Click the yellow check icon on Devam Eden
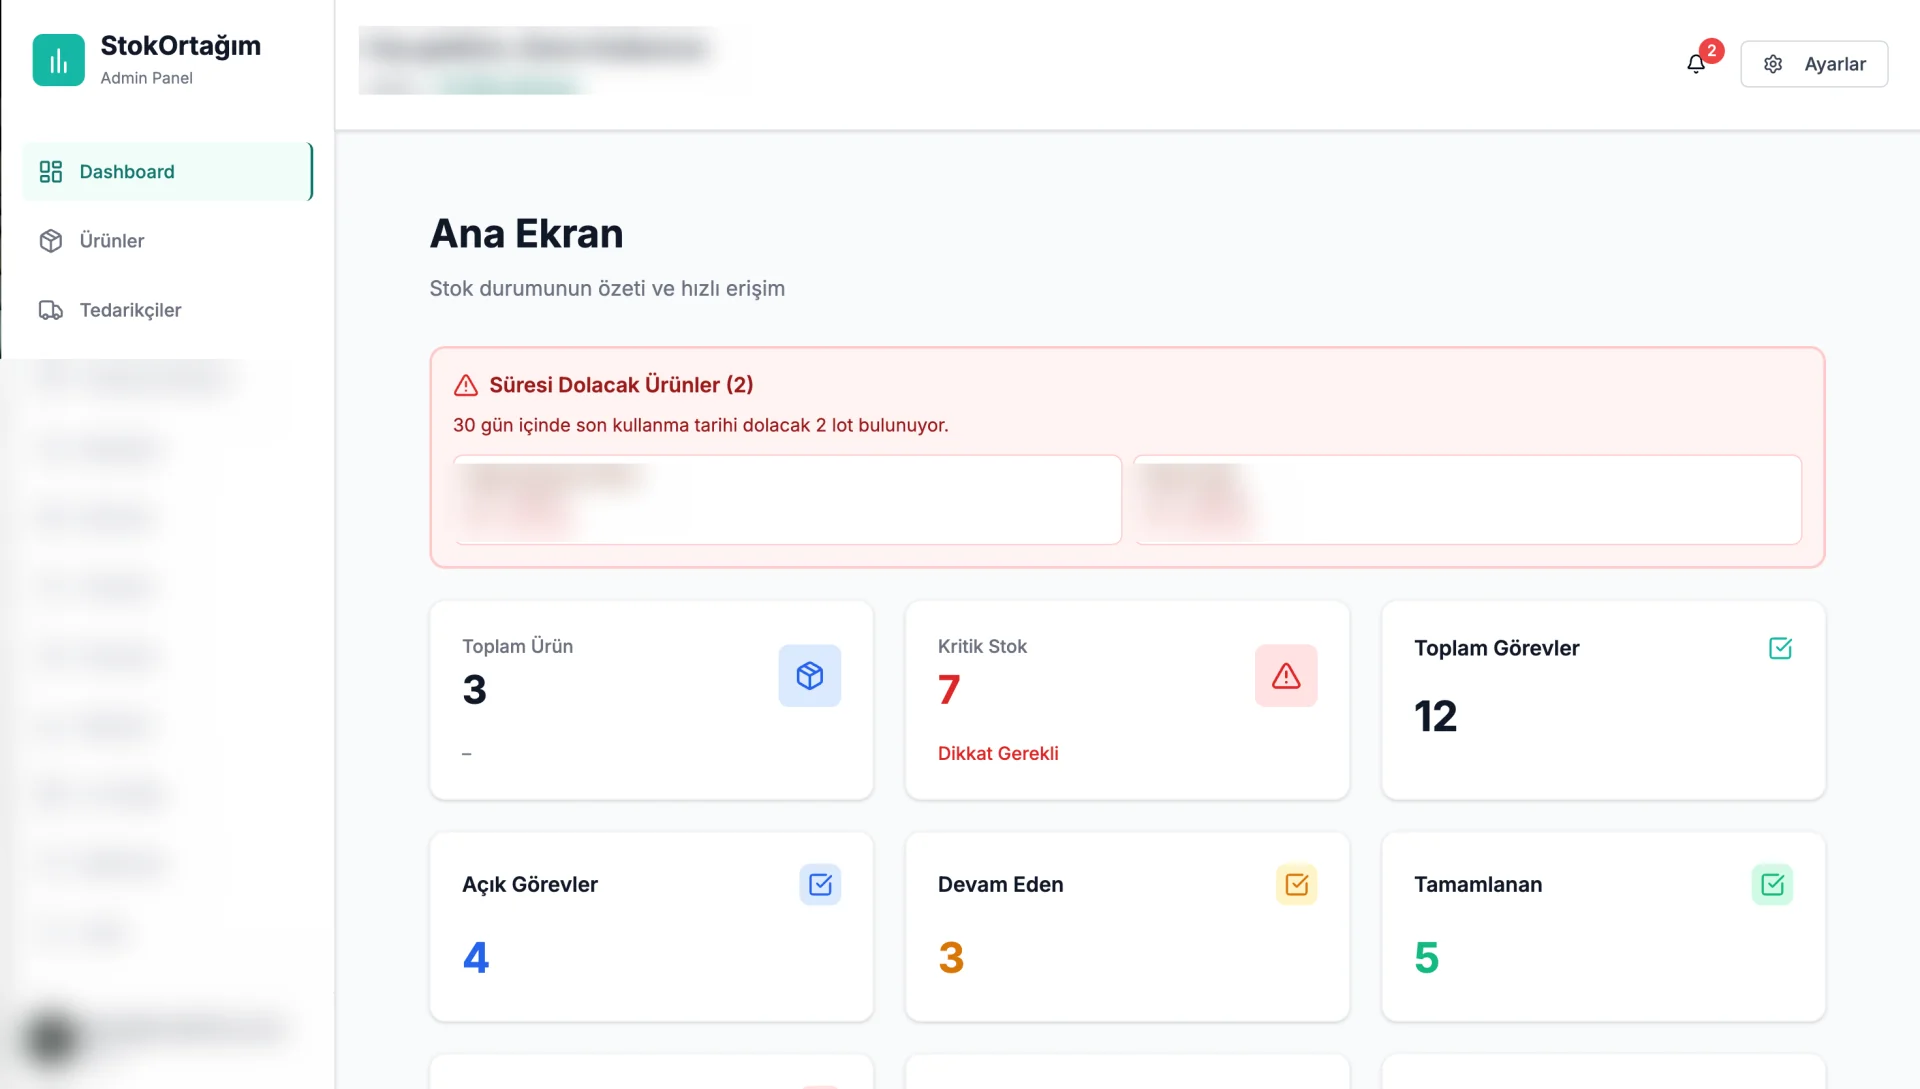Screen dimensions: 1920x1089 coord(1296,885)
